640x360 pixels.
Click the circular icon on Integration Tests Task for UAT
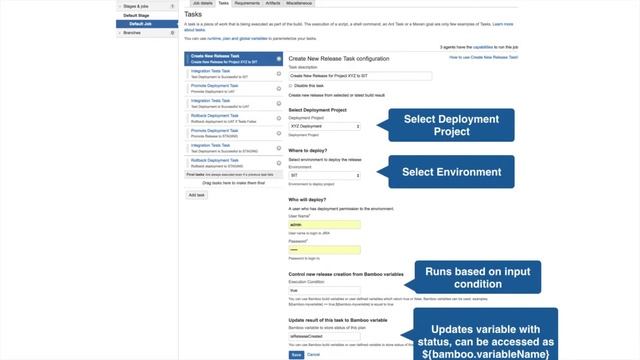click(279, 104)
